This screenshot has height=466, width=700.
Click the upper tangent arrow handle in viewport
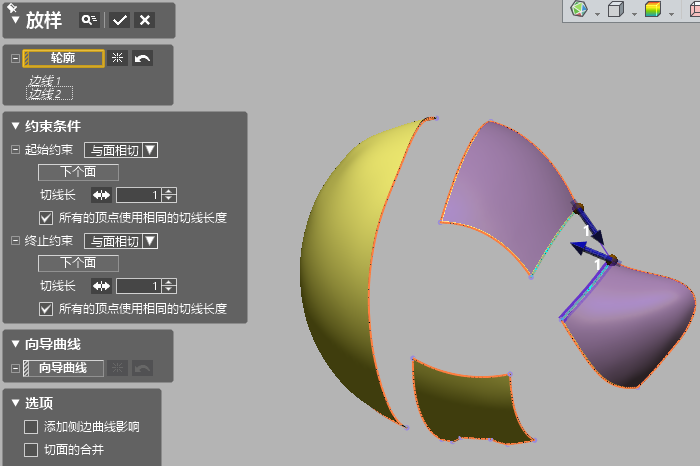[591, 225]
